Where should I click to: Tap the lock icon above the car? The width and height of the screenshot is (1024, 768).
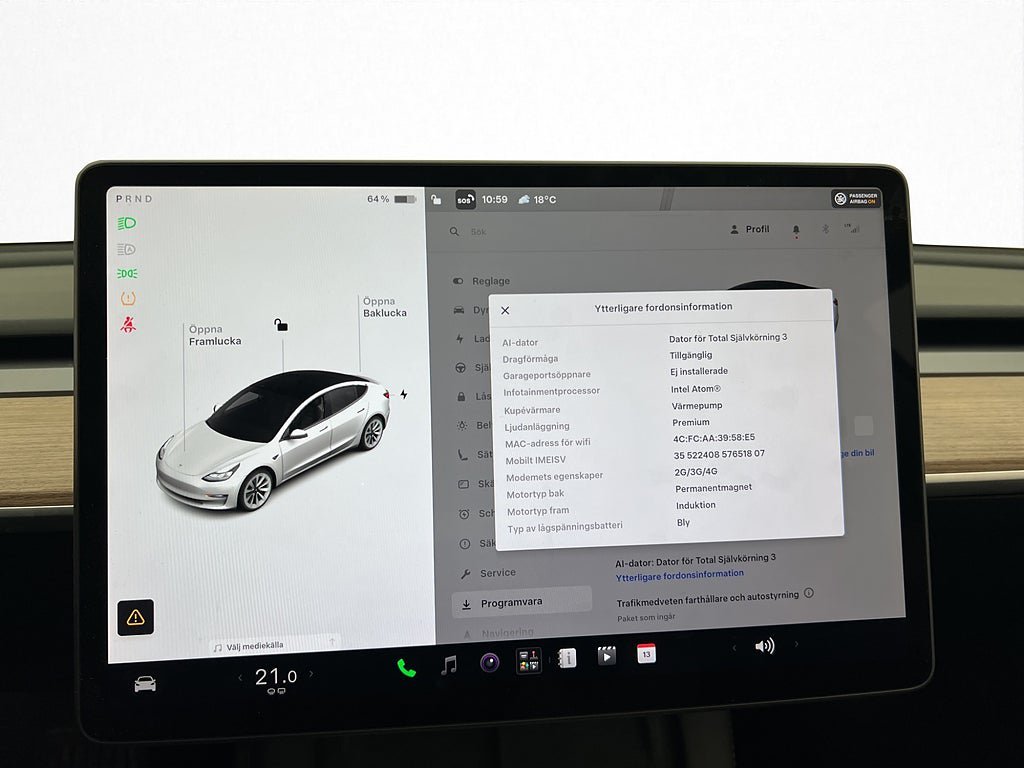281,325
